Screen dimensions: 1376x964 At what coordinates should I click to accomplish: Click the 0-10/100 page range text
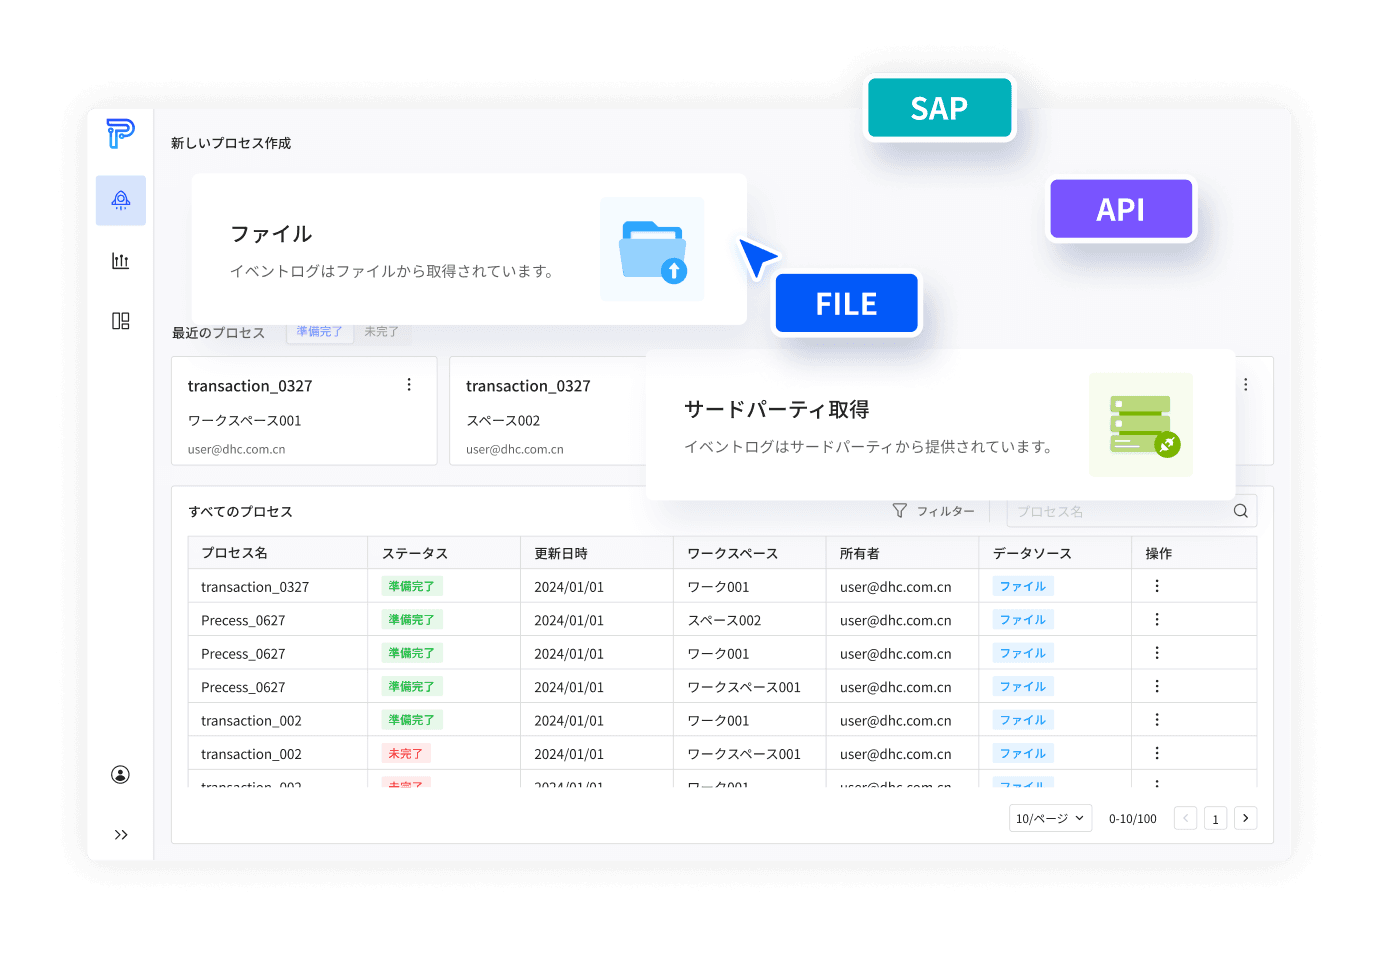pos(1133,818)
